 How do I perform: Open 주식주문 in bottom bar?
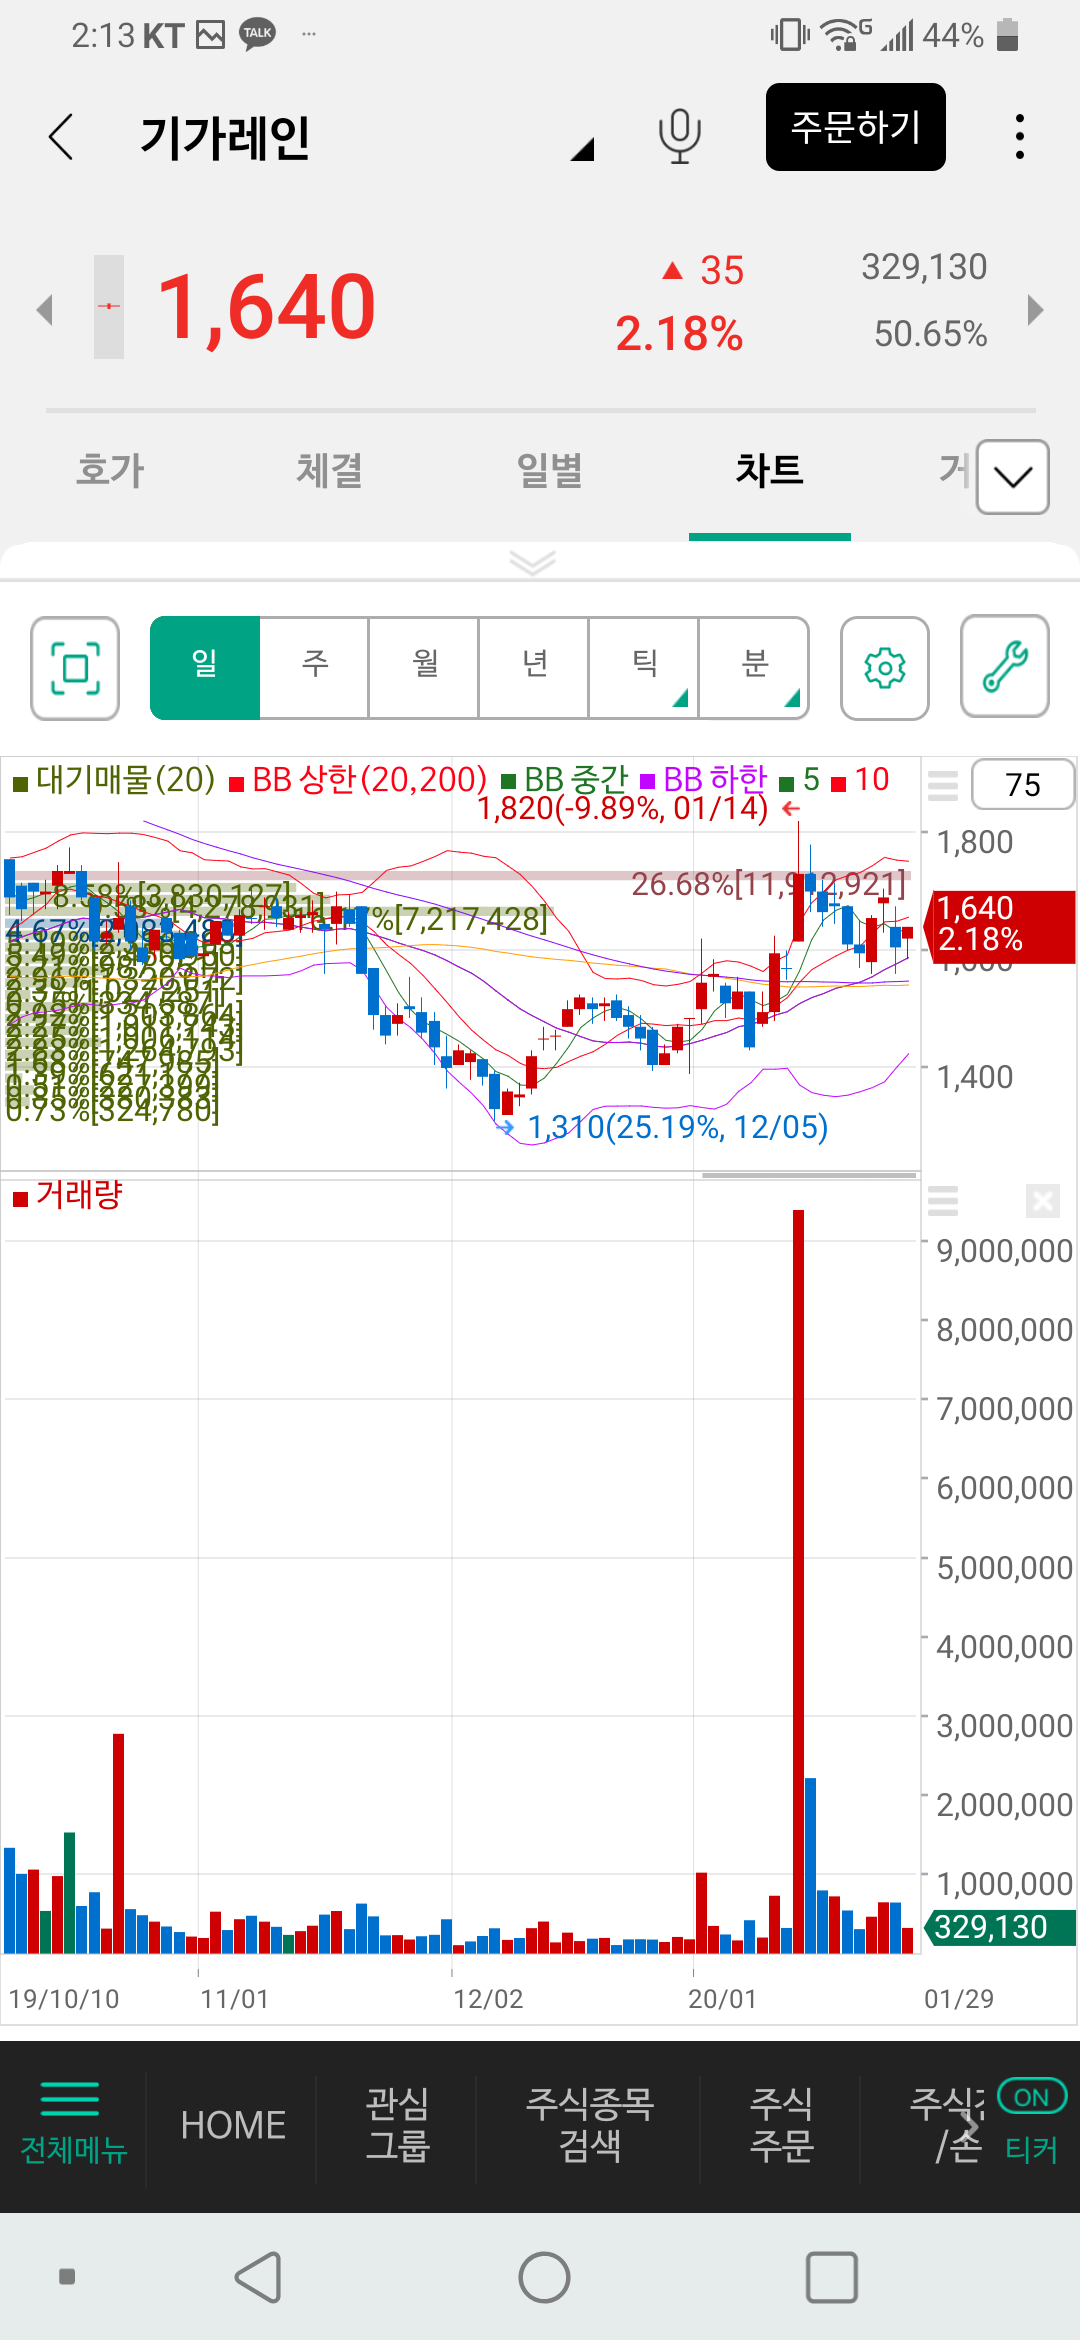coord(781,2125)
